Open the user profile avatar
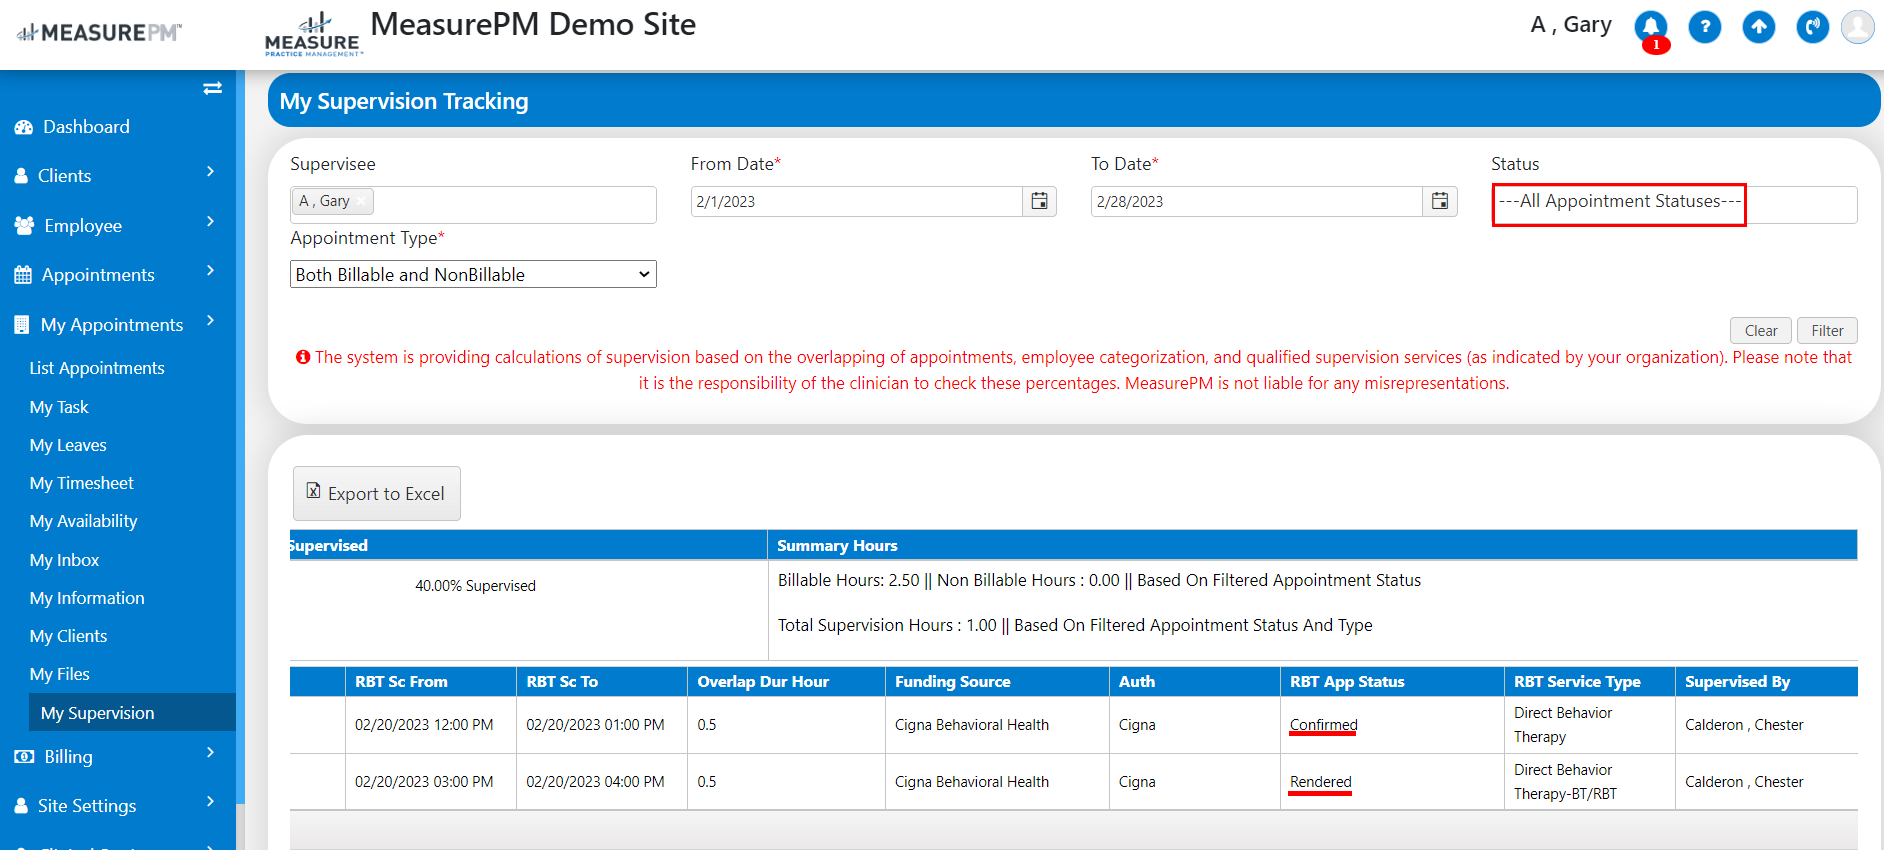 1858,27
